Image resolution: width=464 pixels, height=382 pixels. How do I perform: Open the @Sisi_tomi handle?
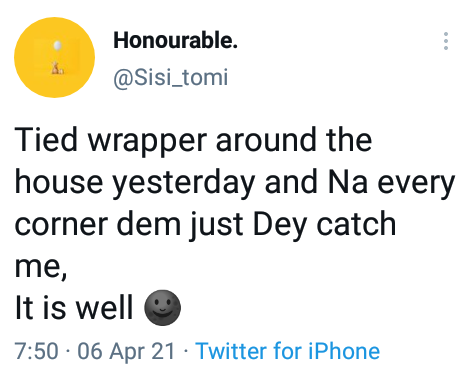(171, 77)
